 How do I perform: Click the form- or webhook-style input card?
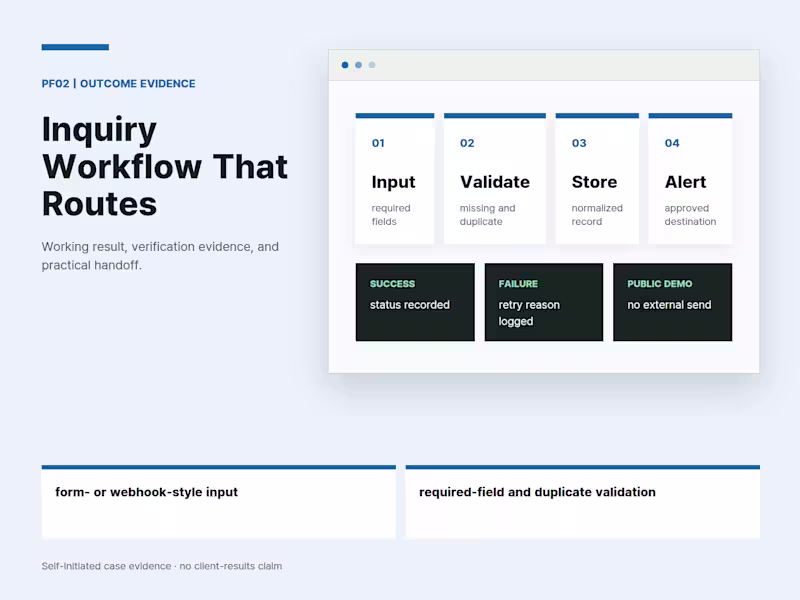[x=218, y=502]
